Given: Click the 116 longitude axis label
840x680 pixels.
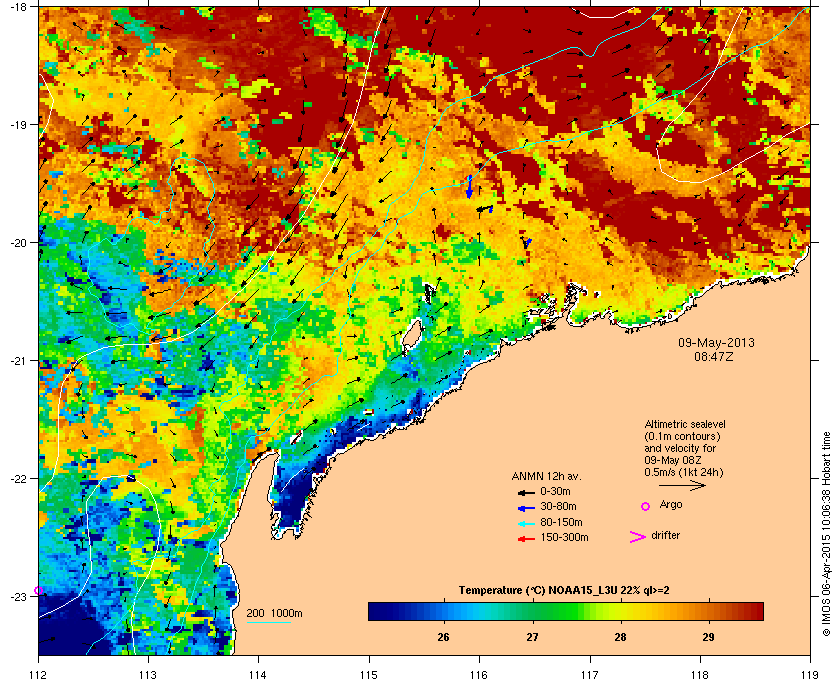Looking at the screenshot, I should [479, 674].
